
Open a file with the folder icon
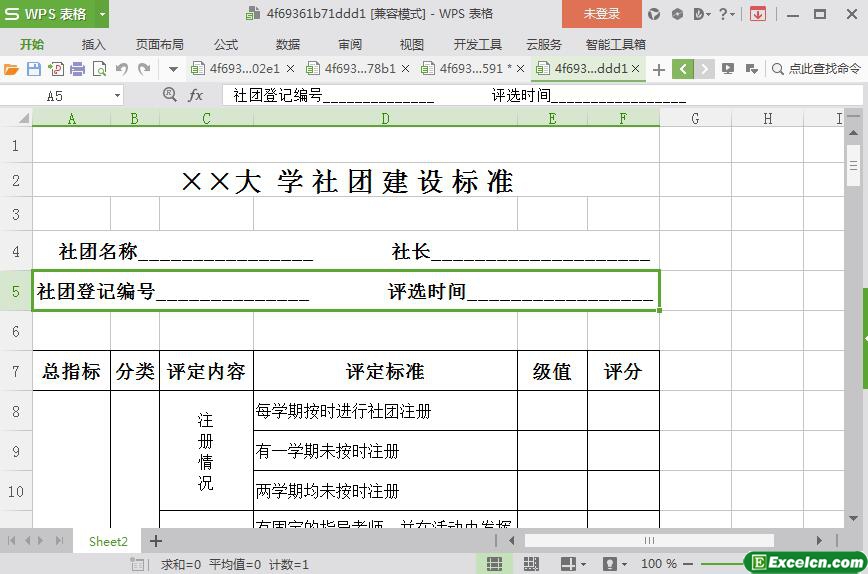coord(11,69)
